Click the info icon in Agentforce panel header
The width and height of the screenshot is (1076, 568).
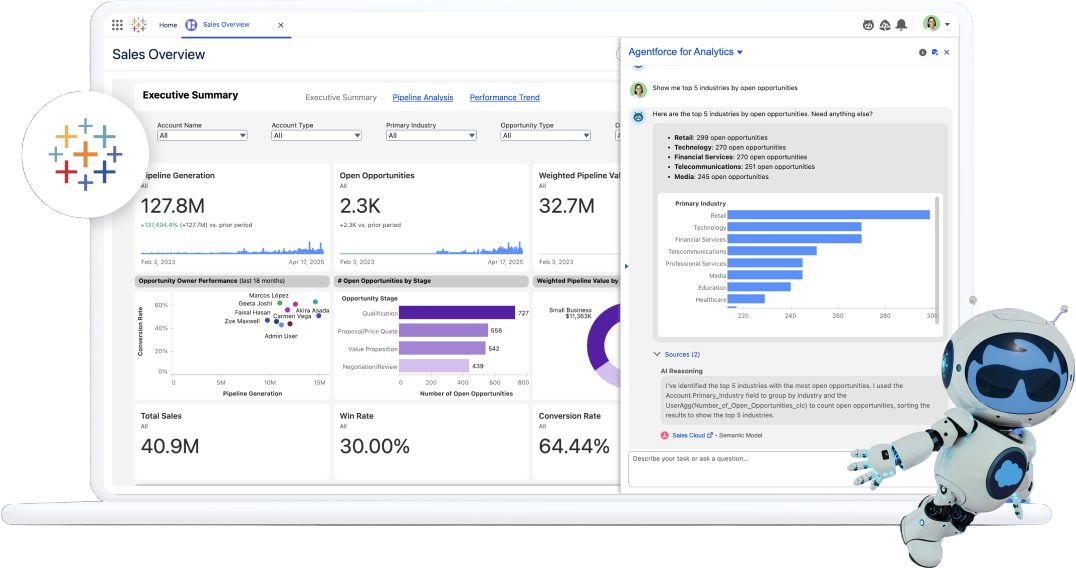[922, 52]
